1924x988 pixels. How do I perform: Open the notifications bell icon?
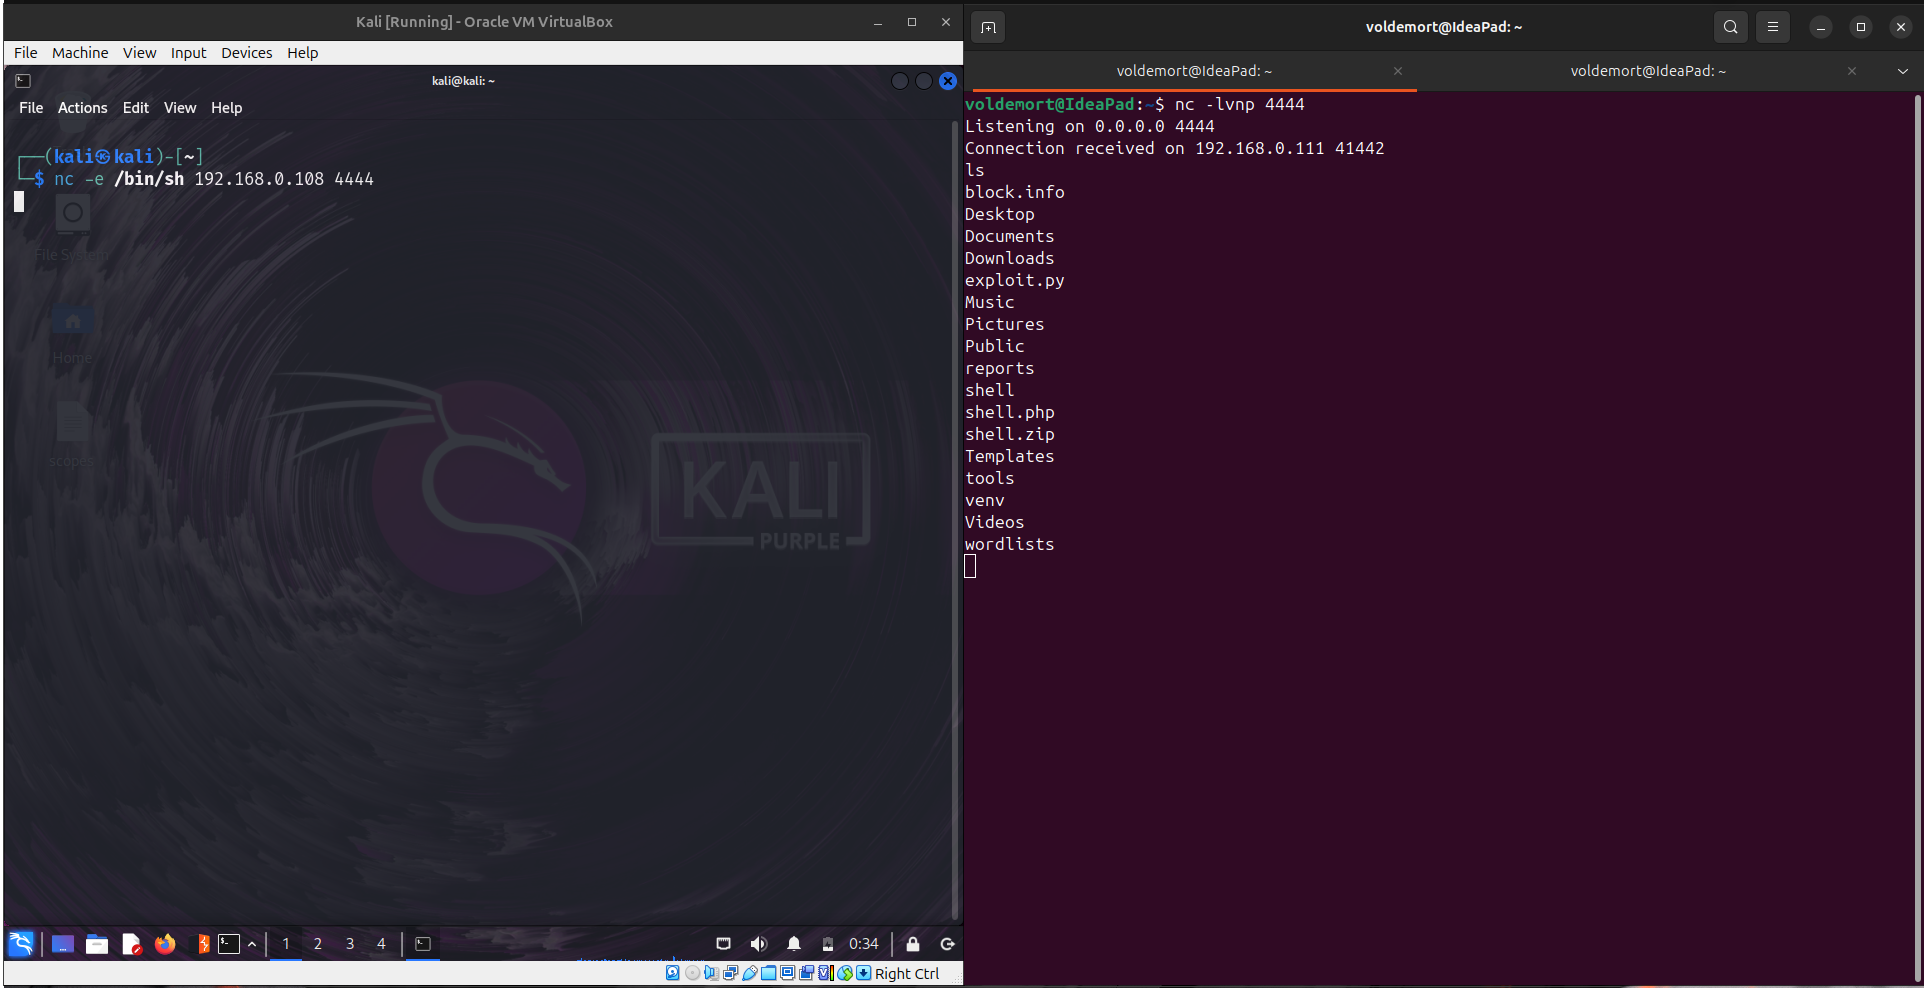[794, 944]
